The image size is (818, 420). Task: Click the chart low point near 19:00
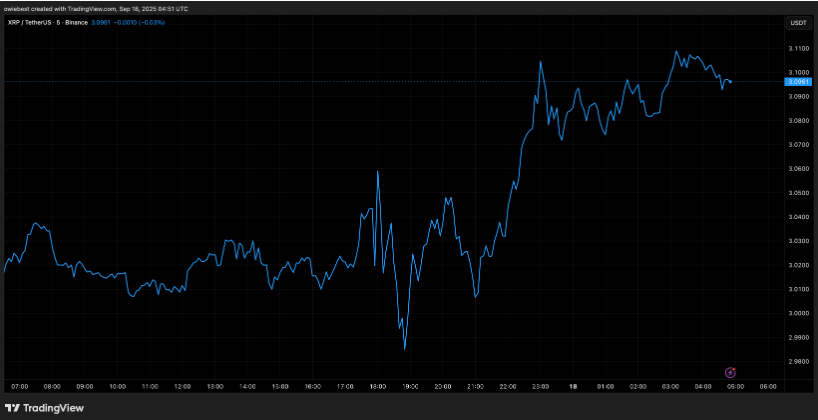pyautogui.click(x=405, y=348)
